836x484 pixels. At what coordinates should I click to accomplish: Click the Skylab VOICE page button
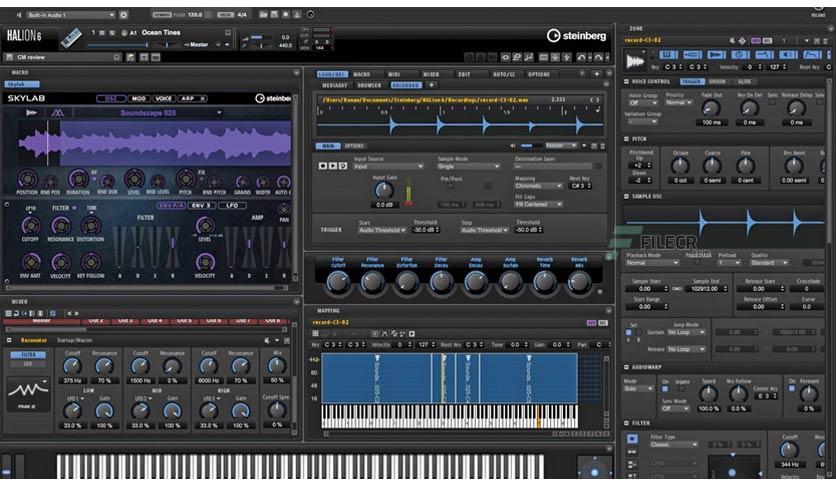[163, 99]
